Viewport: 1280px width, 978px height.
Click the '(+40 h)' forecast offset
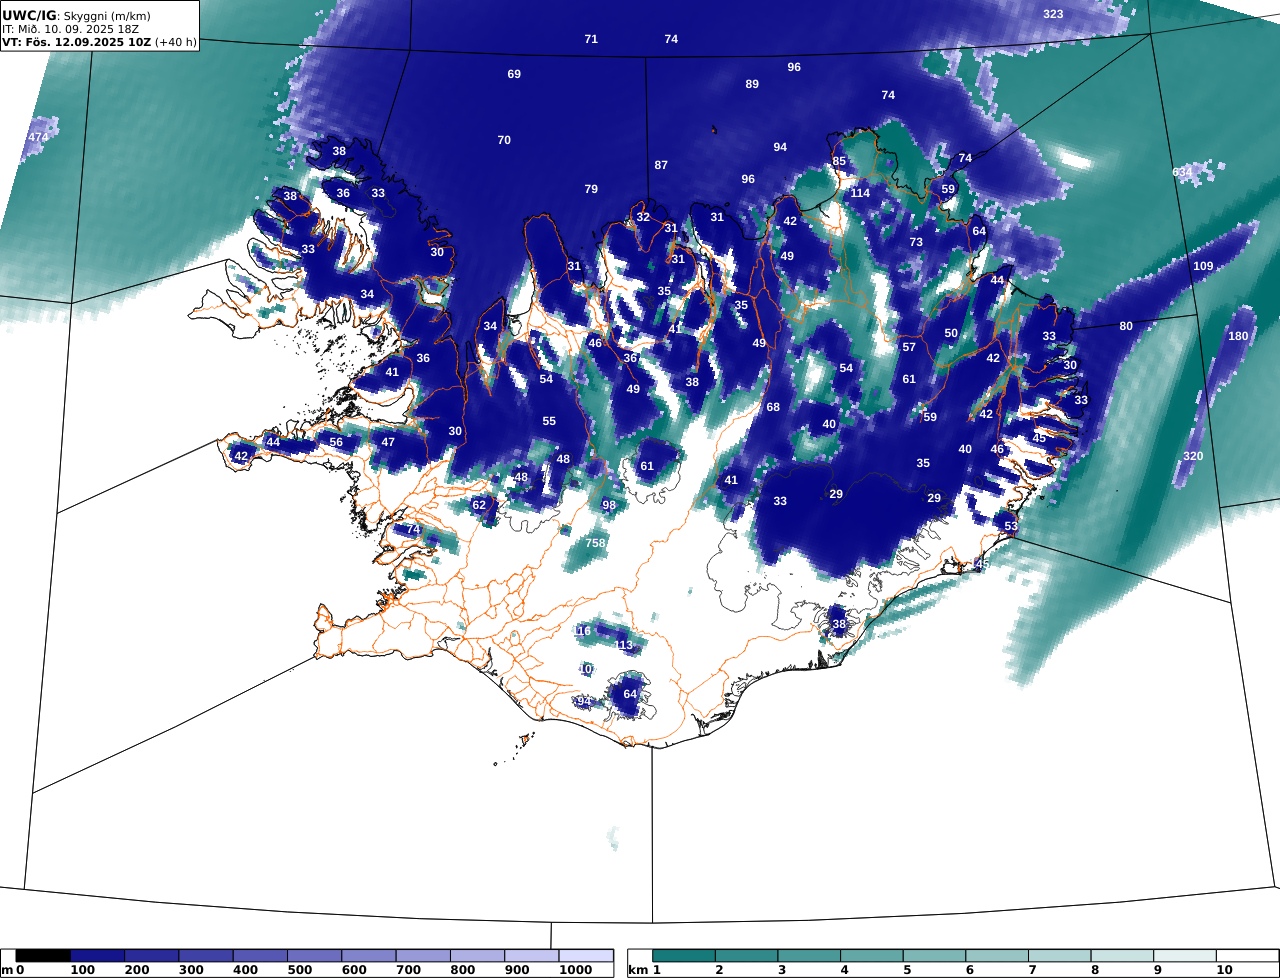coord(176,43)
